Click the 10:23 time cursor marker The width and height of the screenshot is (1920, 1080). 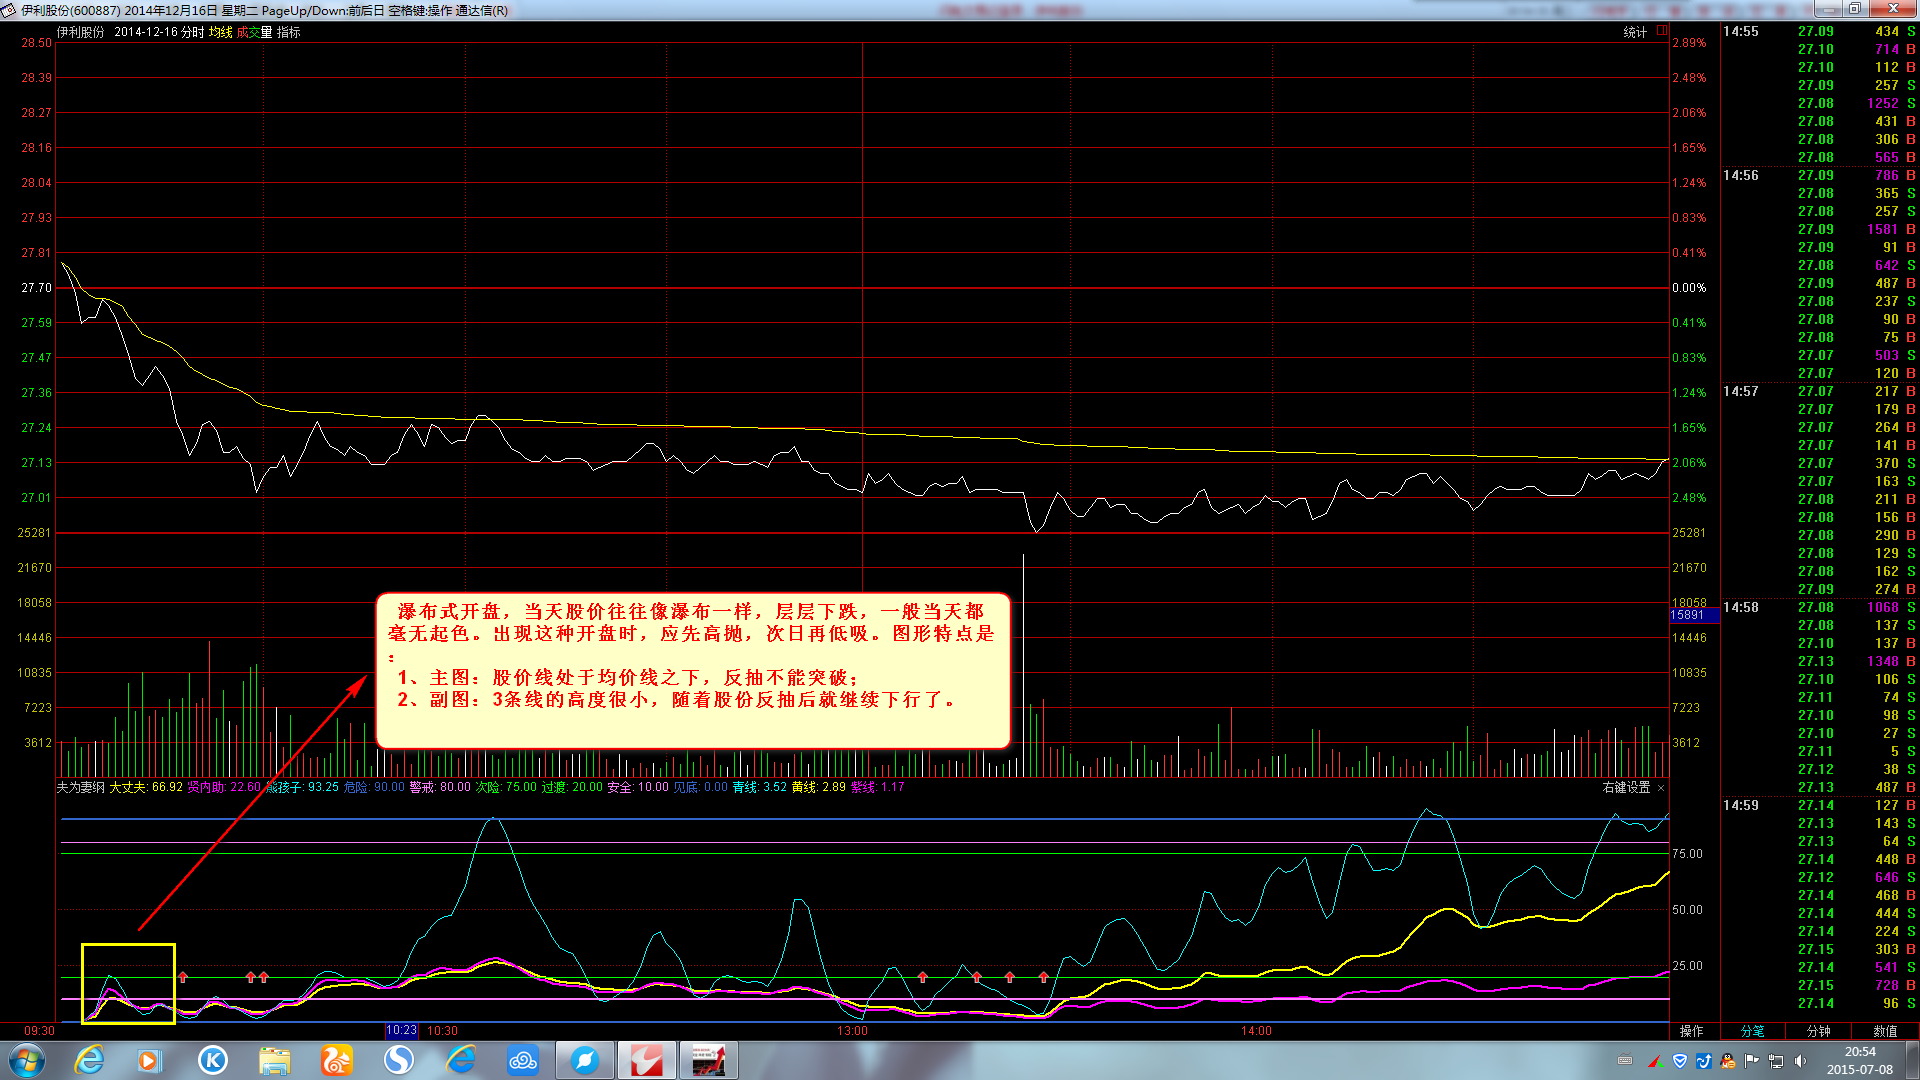pos(401,1030)
